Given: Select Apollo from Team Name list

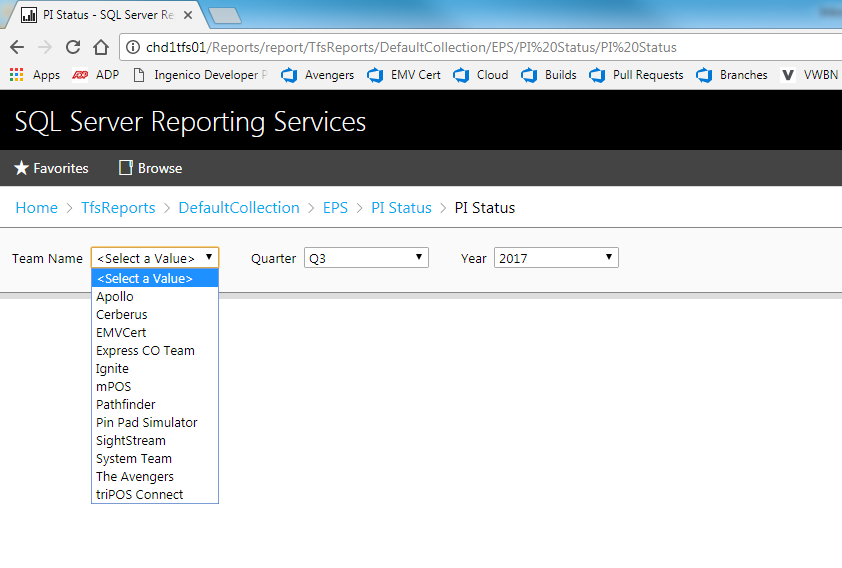Looking at the screenshot, I should [x=155, y=296].
